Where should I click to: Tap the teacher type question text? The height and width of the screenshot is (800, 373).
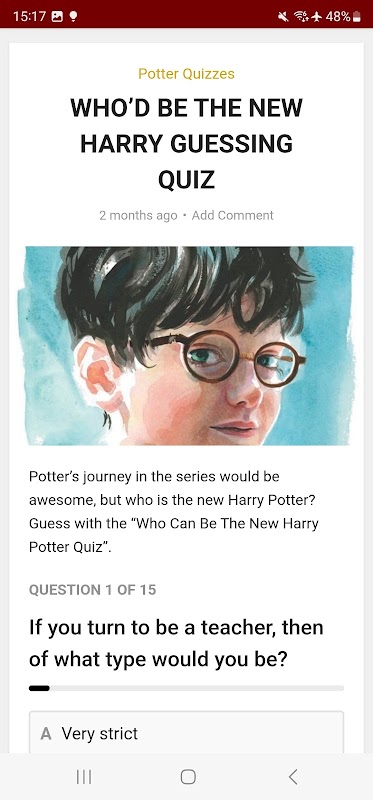pyautogui.click(x=176, y=643)
